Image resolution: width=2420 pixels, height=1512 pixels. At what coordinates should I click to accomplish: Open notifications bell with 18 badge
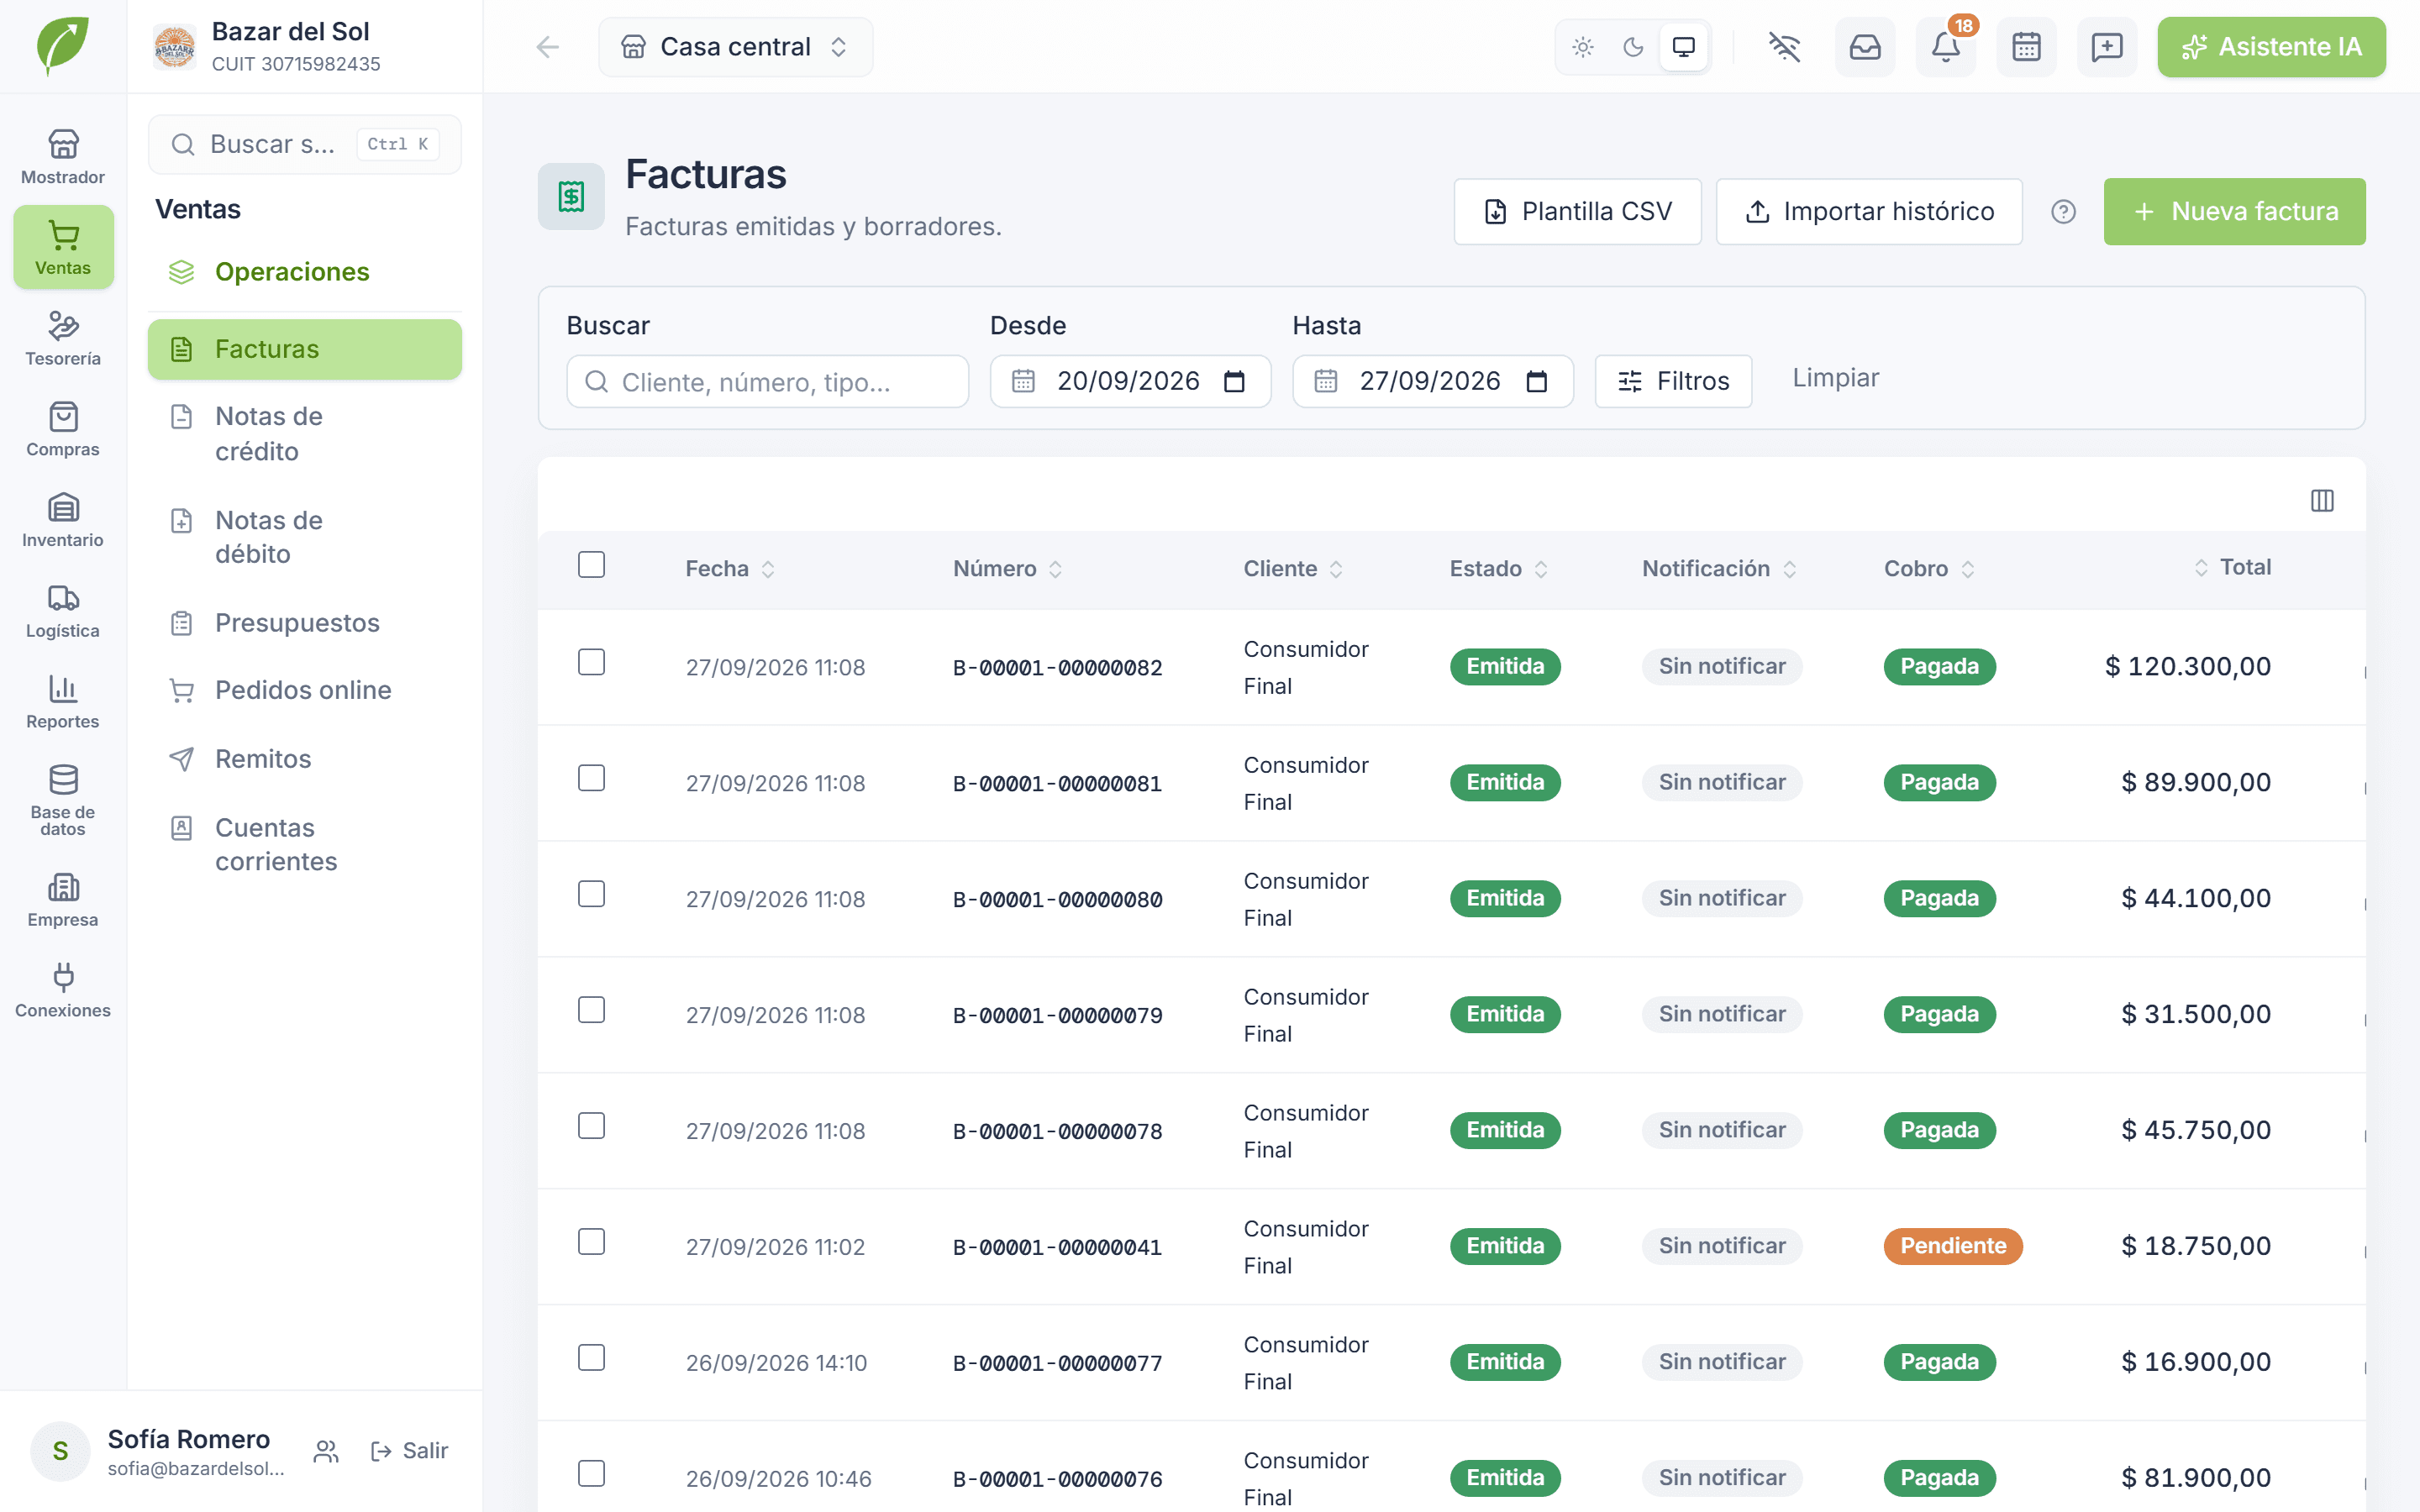[x=1945, y=47]
